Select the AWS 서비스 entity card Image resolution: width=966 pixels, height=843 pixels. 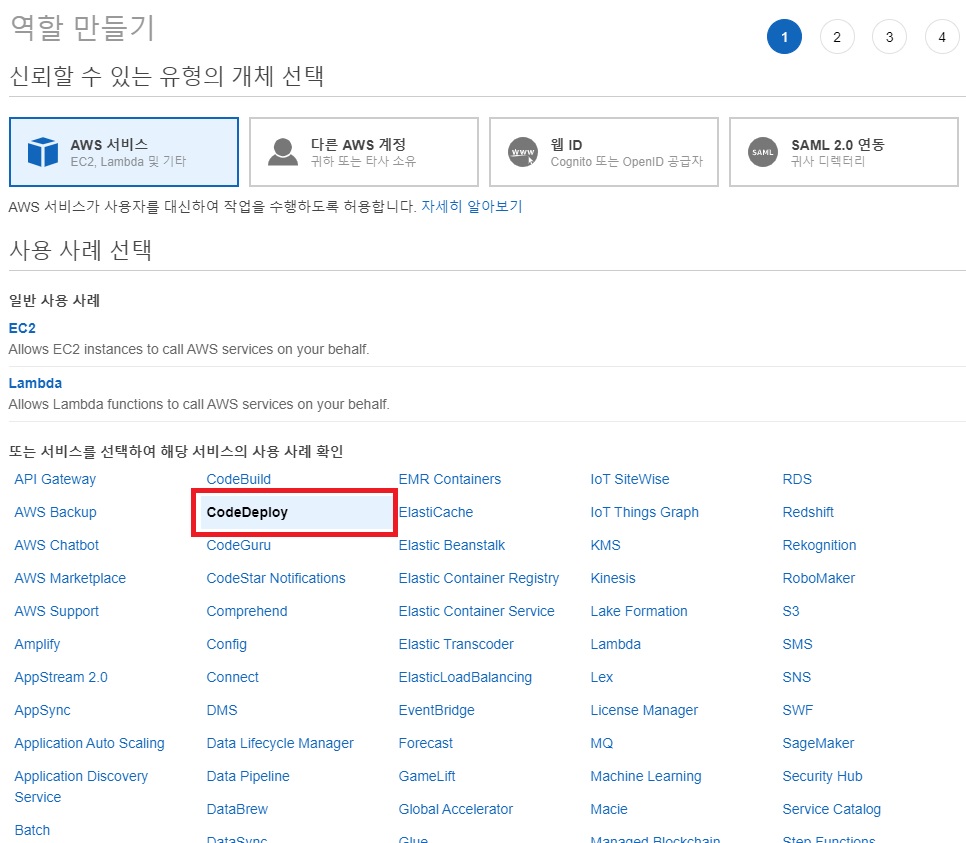coord(124,152)
